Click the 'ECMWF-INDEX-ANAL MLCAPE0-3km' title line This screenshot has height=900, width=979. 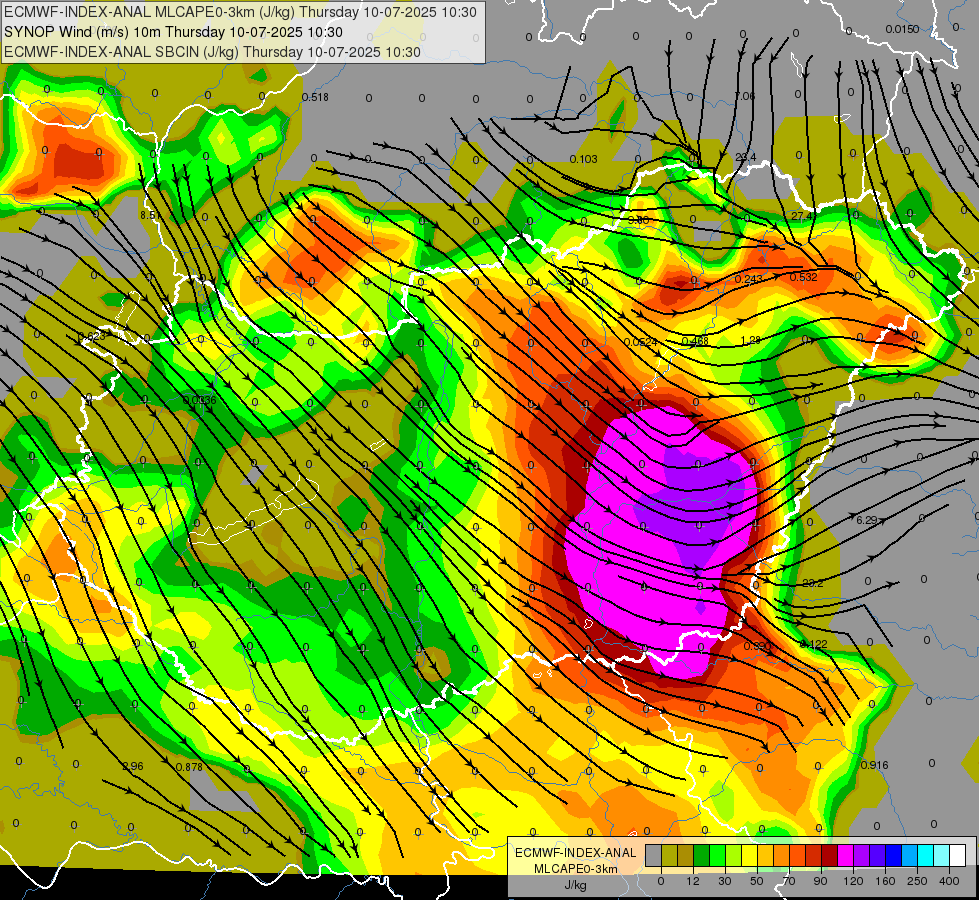coord(240,12)
